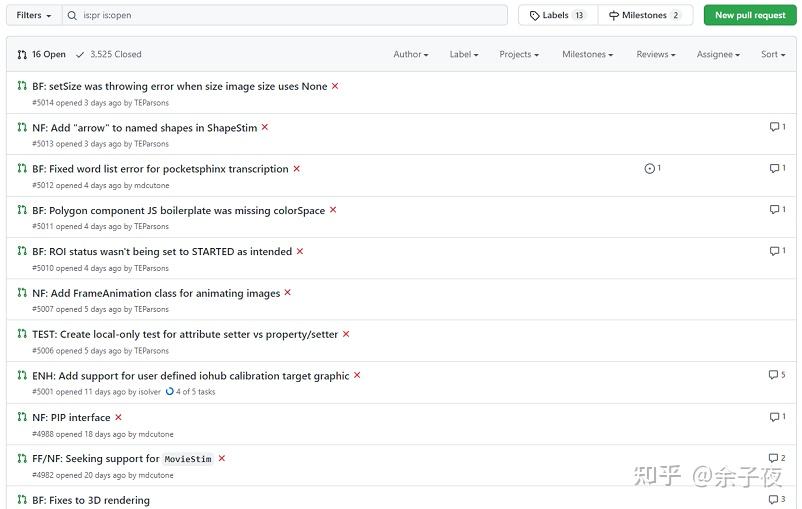Image resolution: width=802 pixels, height=509 pixels.
Task: Click the New pull request button
Action: pos(750,15)
